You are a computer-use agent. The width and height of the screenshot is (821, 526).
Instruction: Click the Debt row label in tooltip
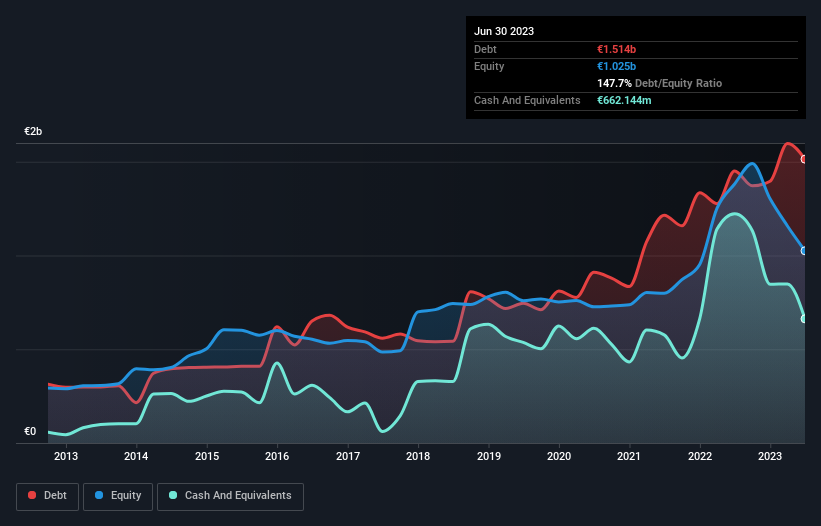point(485,49)
